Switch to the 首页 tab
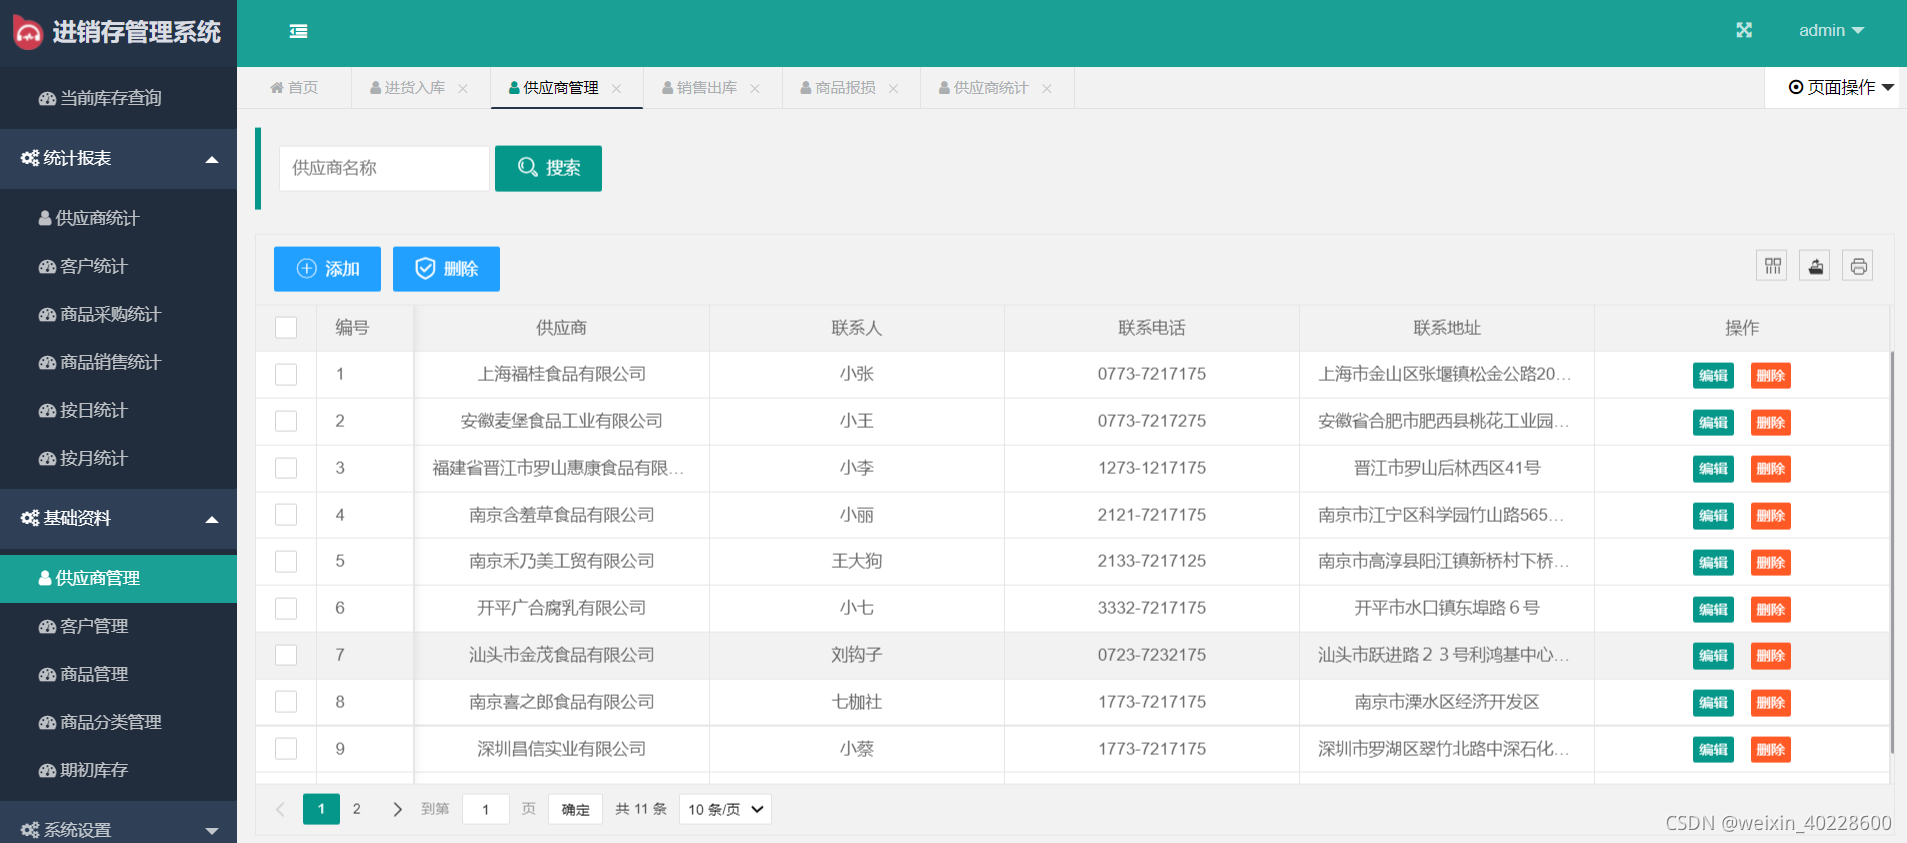The height and width of the screenshot is (843, 1907). point(294,88)
